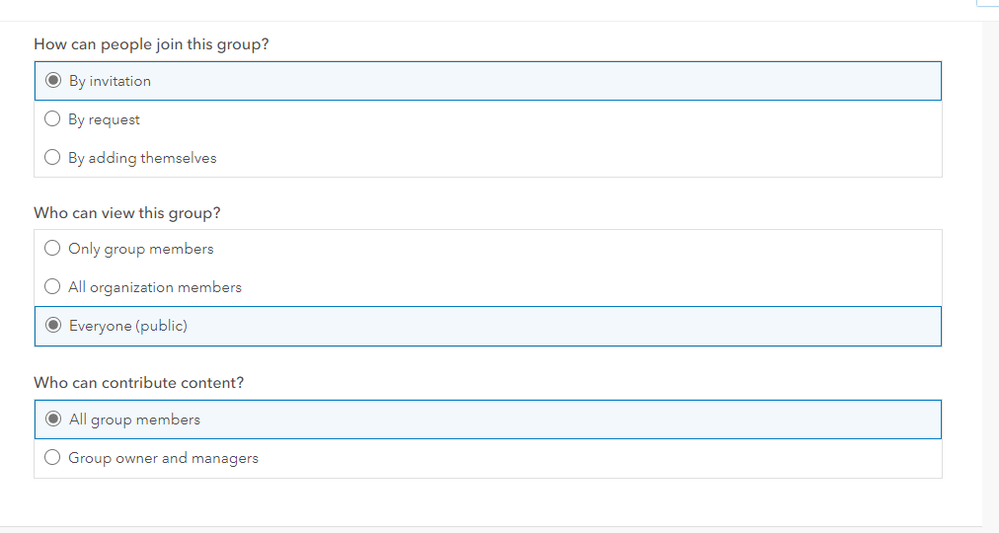The image size is (999, 533).
Task: Click the "Group owner and managers" label text
Action: pos(163,458)
